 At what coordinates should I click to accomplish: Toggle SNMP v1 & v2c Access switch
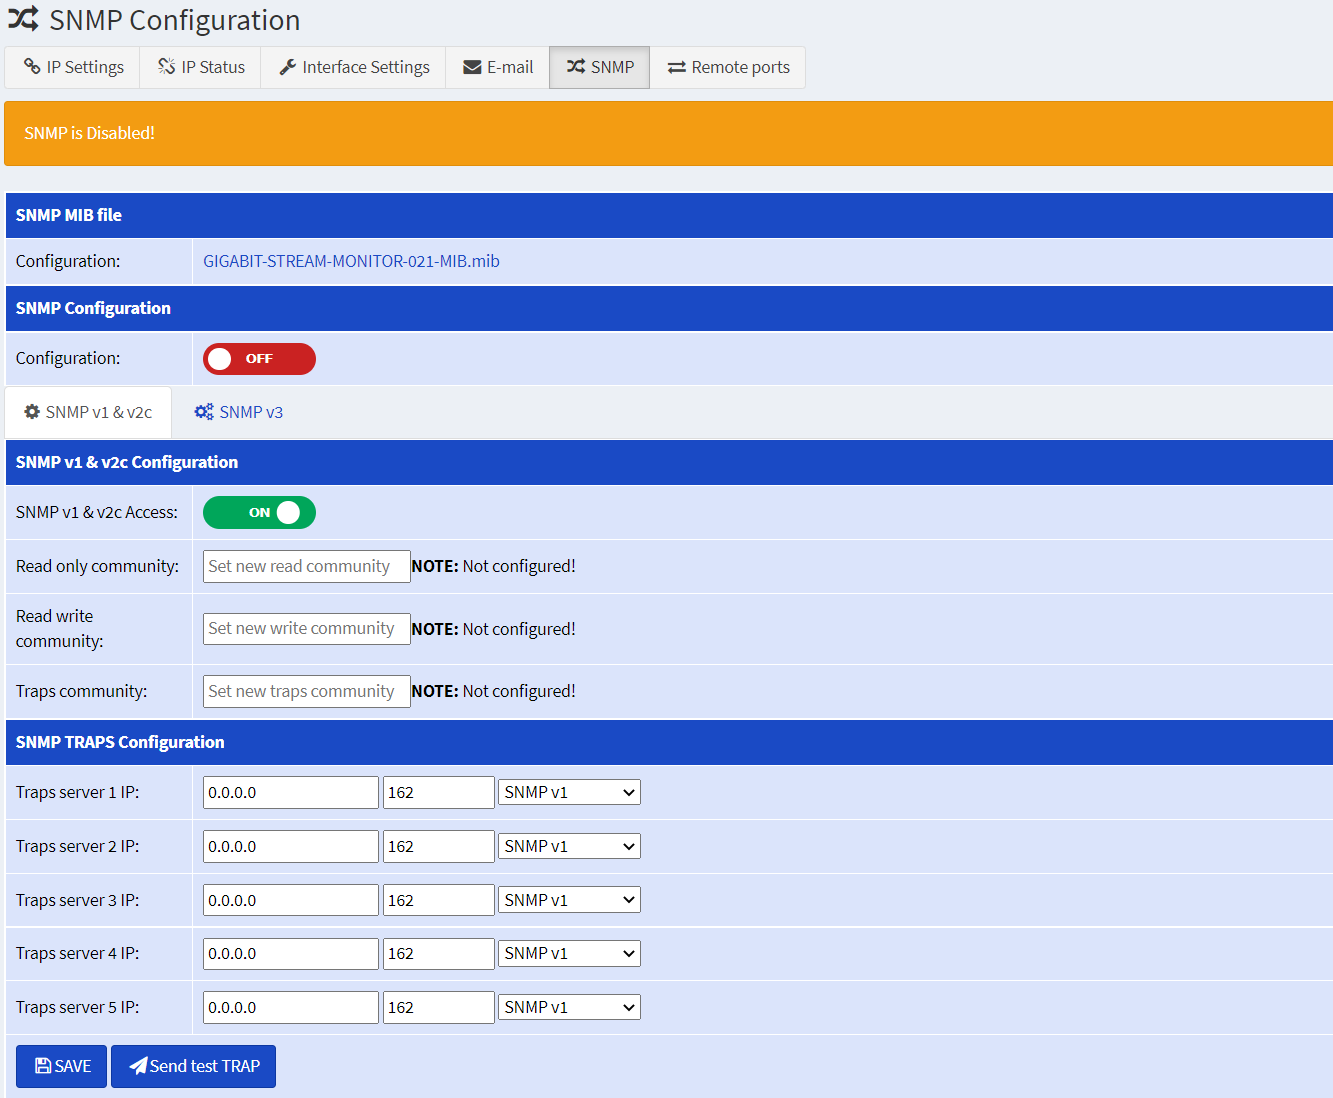pos(259,513)
